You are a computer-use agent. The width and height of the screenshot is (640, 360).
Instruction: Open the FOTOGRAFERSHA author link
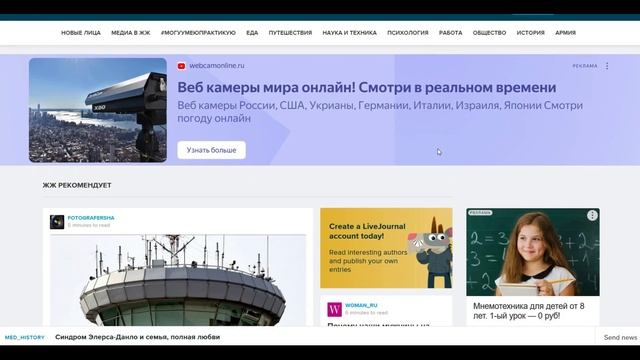[x=91, y=218]
